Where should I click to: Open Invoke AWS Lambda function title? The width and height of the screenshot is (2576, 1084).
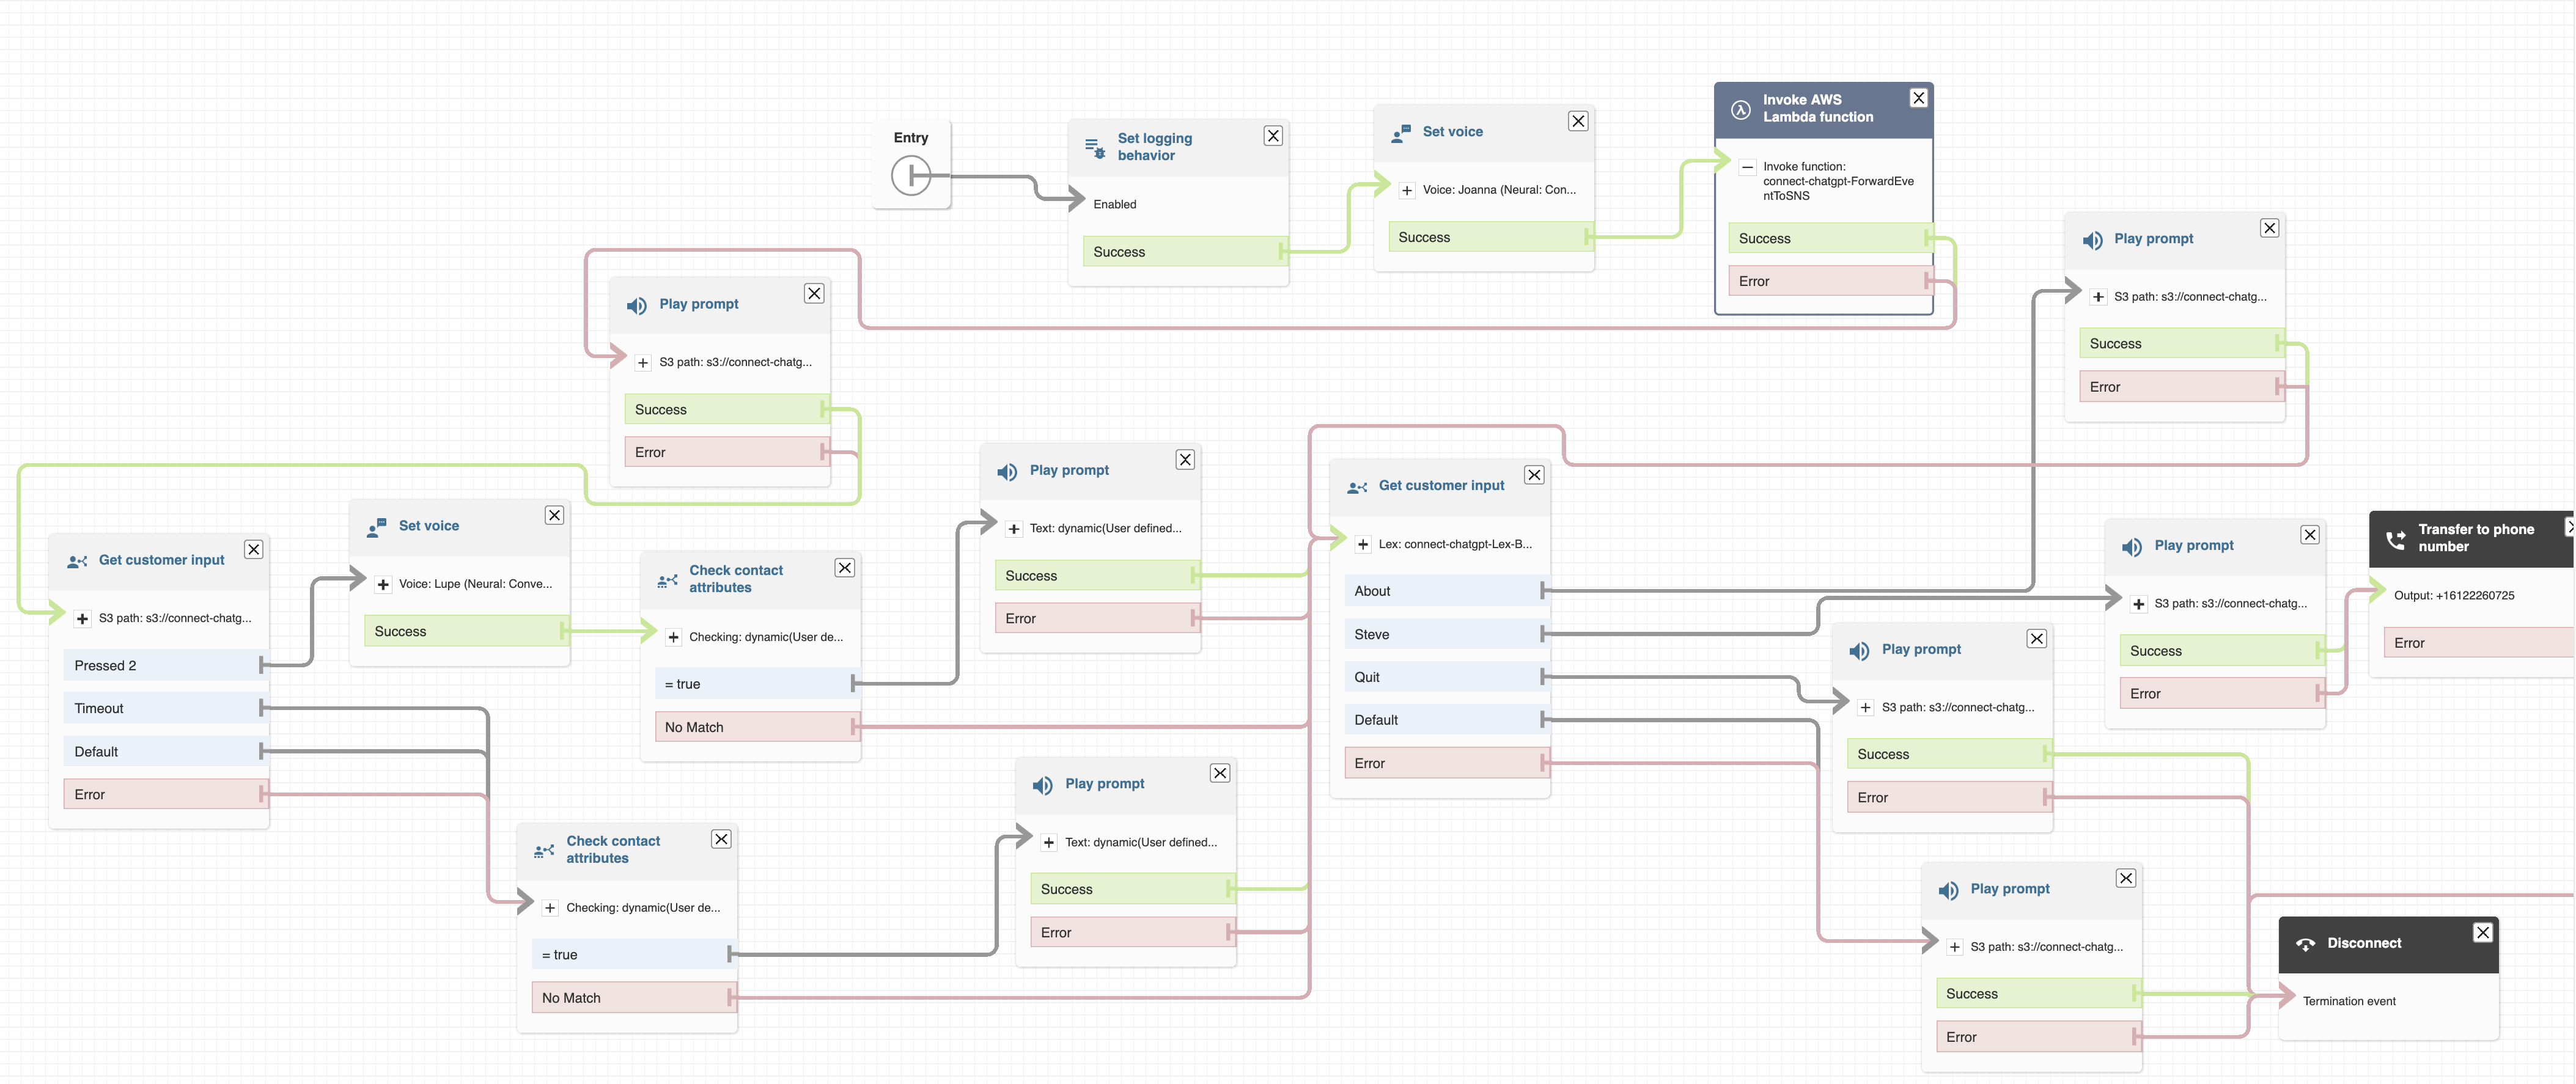(x=1817, y=108)
